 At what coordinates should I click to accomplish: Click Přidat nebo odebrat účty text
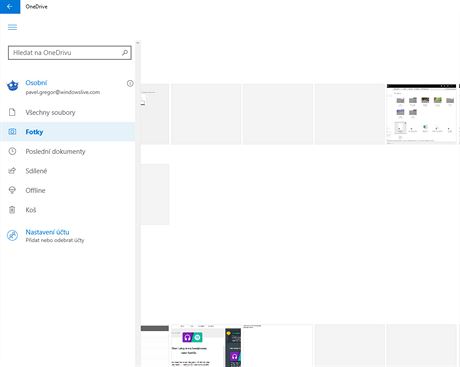[55, 240]
